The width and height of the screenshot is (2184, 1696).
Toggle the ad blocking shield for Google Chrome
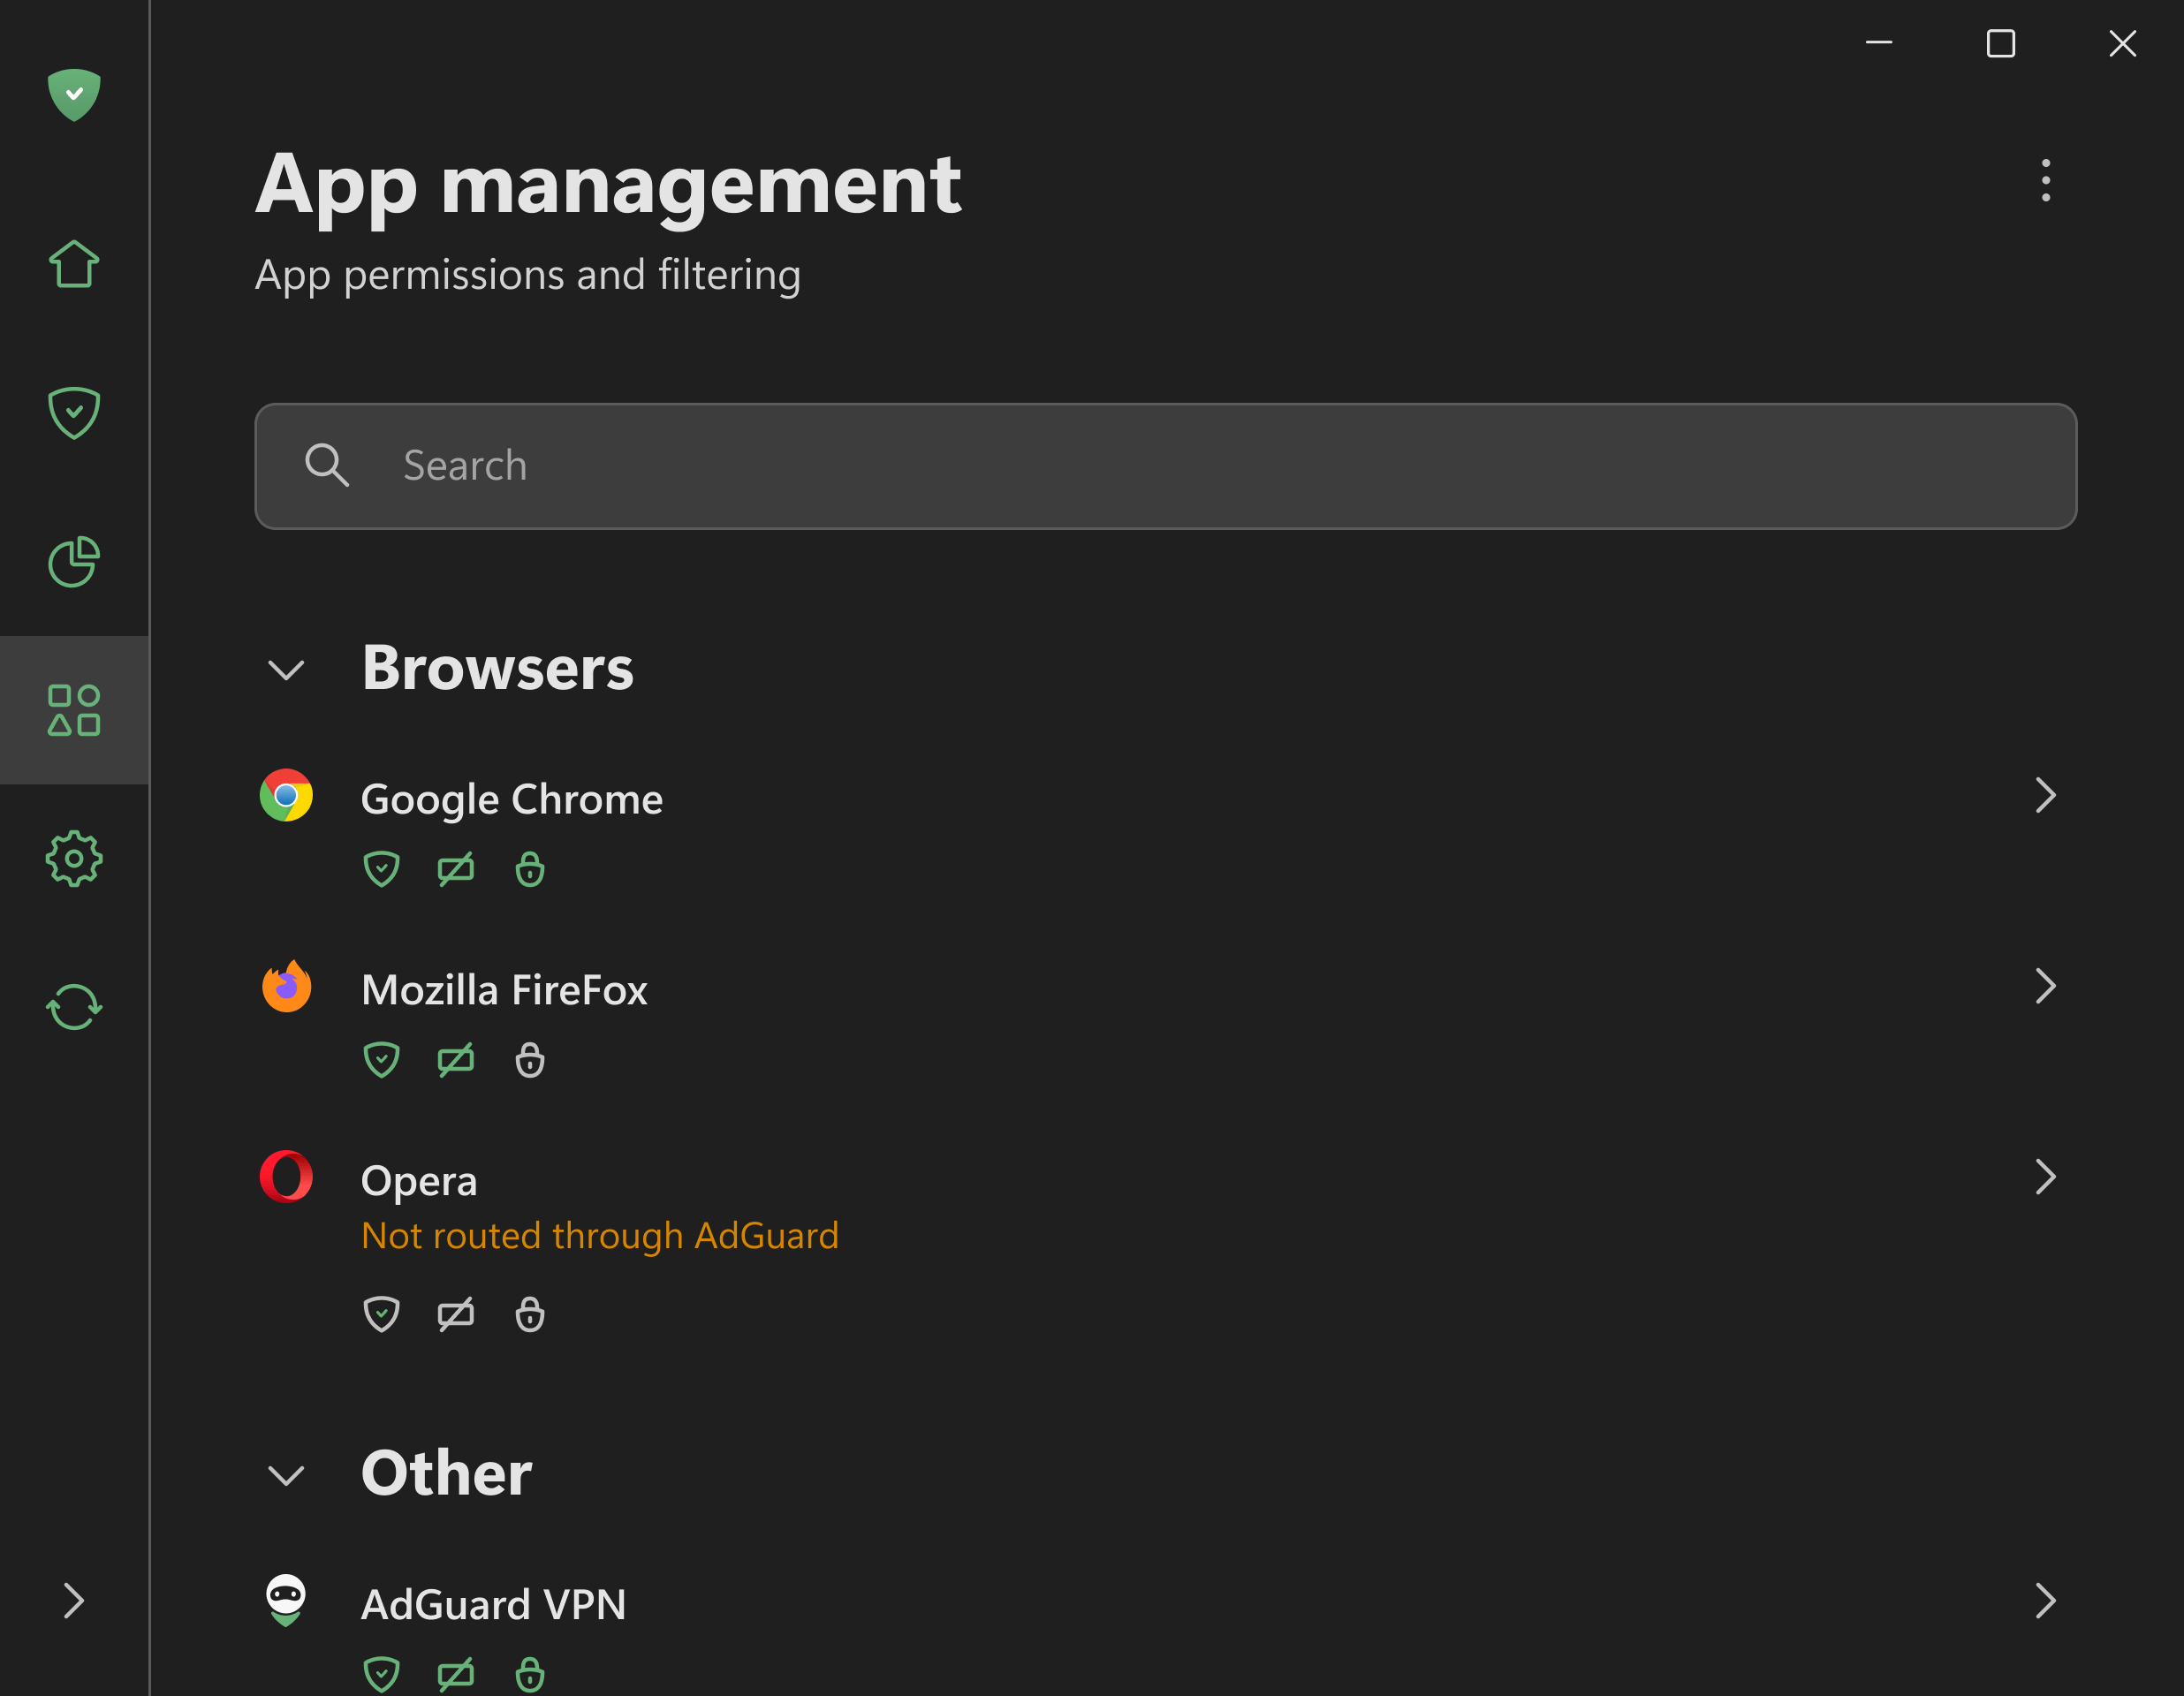(381, 869)
